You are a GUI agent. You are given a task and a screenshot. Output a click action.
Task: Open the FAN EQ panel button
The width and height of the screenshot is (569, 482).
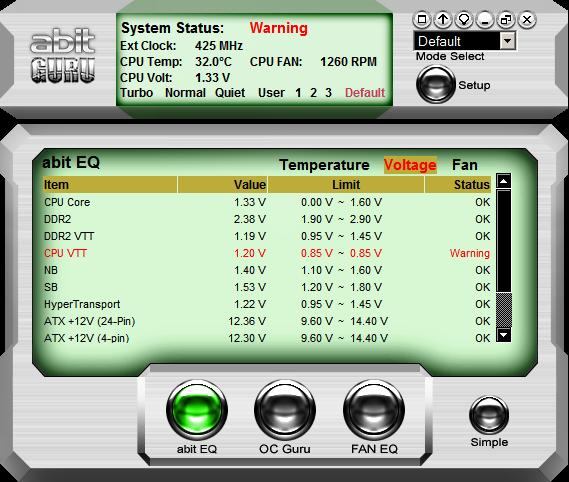pos(374,410)
